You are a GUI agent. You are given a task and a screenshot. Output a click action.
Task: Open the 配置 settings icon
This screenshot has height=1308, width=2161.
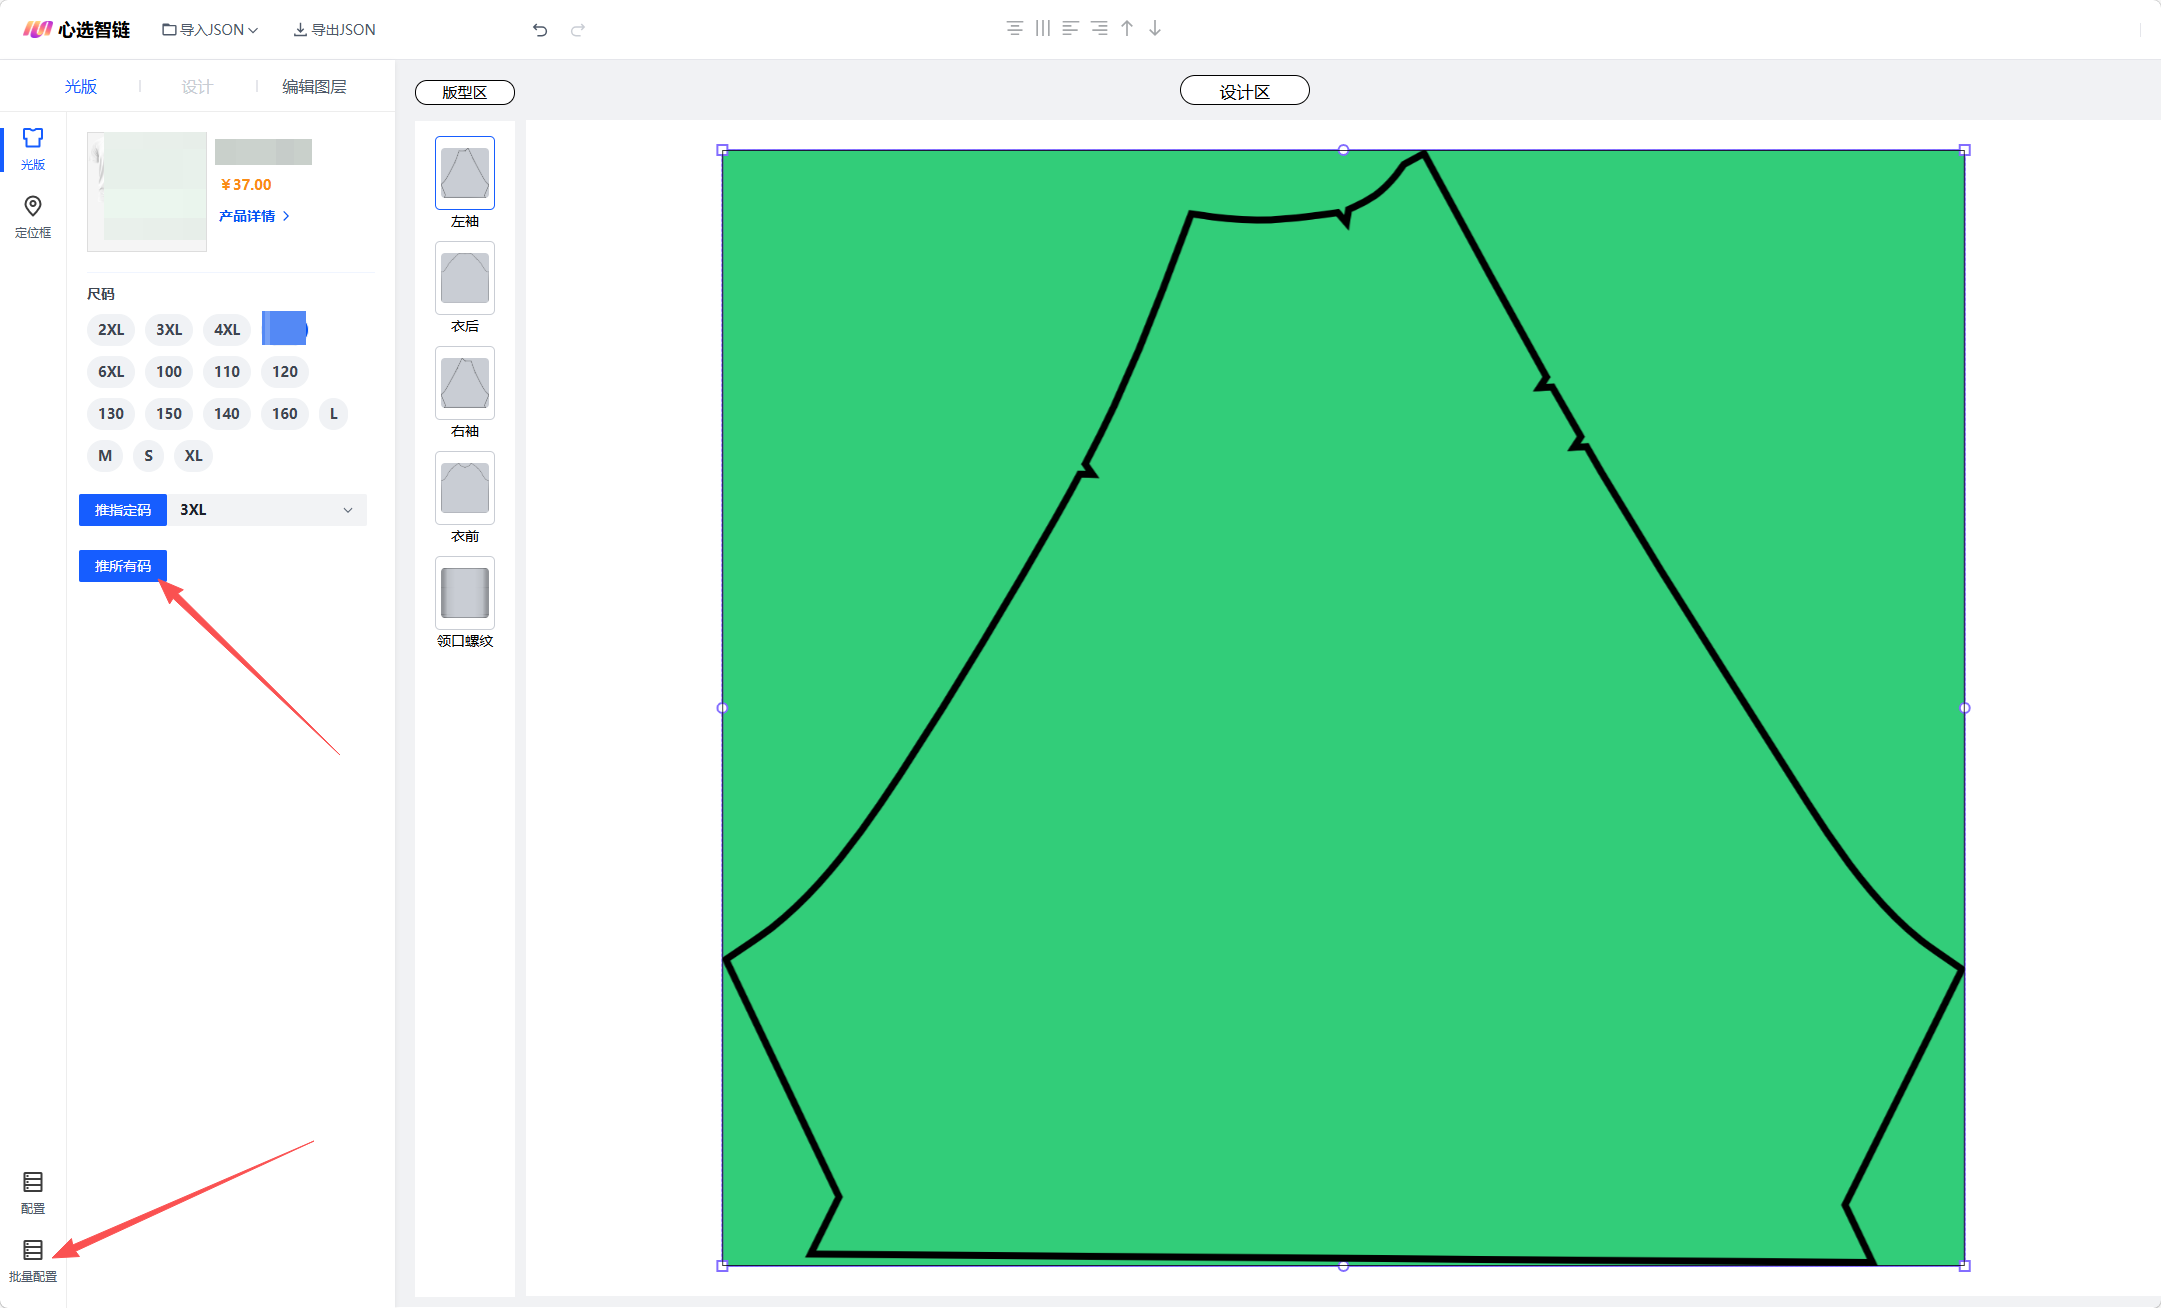click(x=33, y=1182)
